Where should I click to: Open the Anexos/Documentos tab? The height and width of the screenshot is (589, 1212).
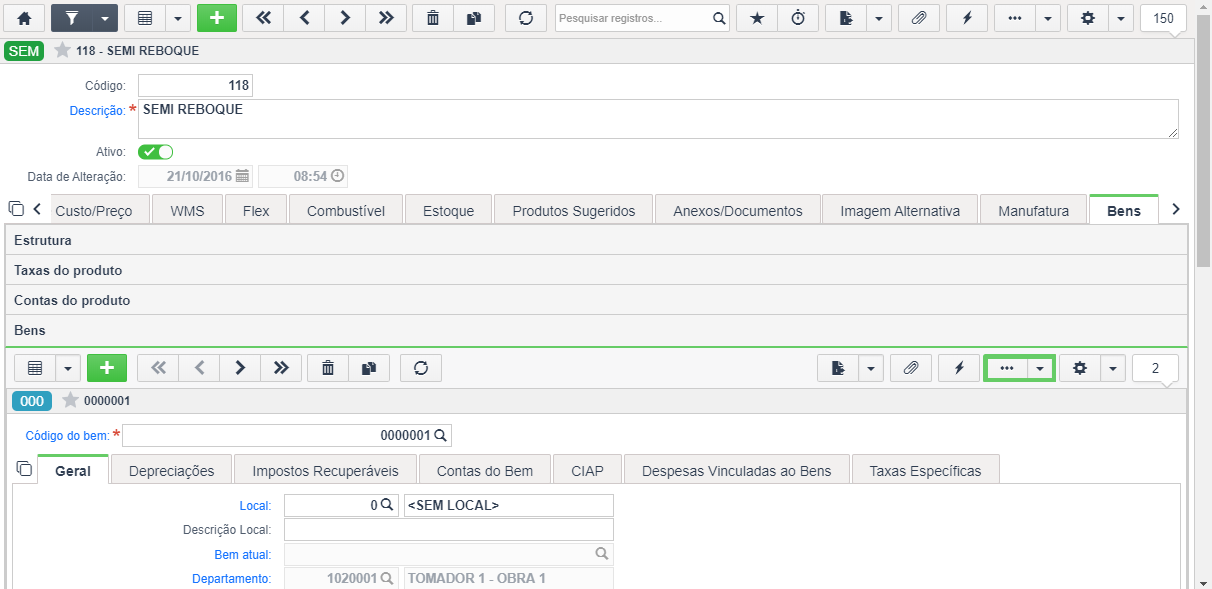pyautogui.click(x=738, y=211)
